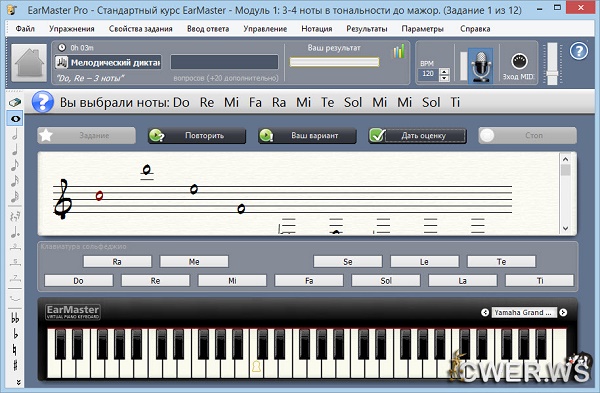The width and height of the screenshot is (600, 393).
Task: Open the Нотация menu
Action: (x=316, y=29)
